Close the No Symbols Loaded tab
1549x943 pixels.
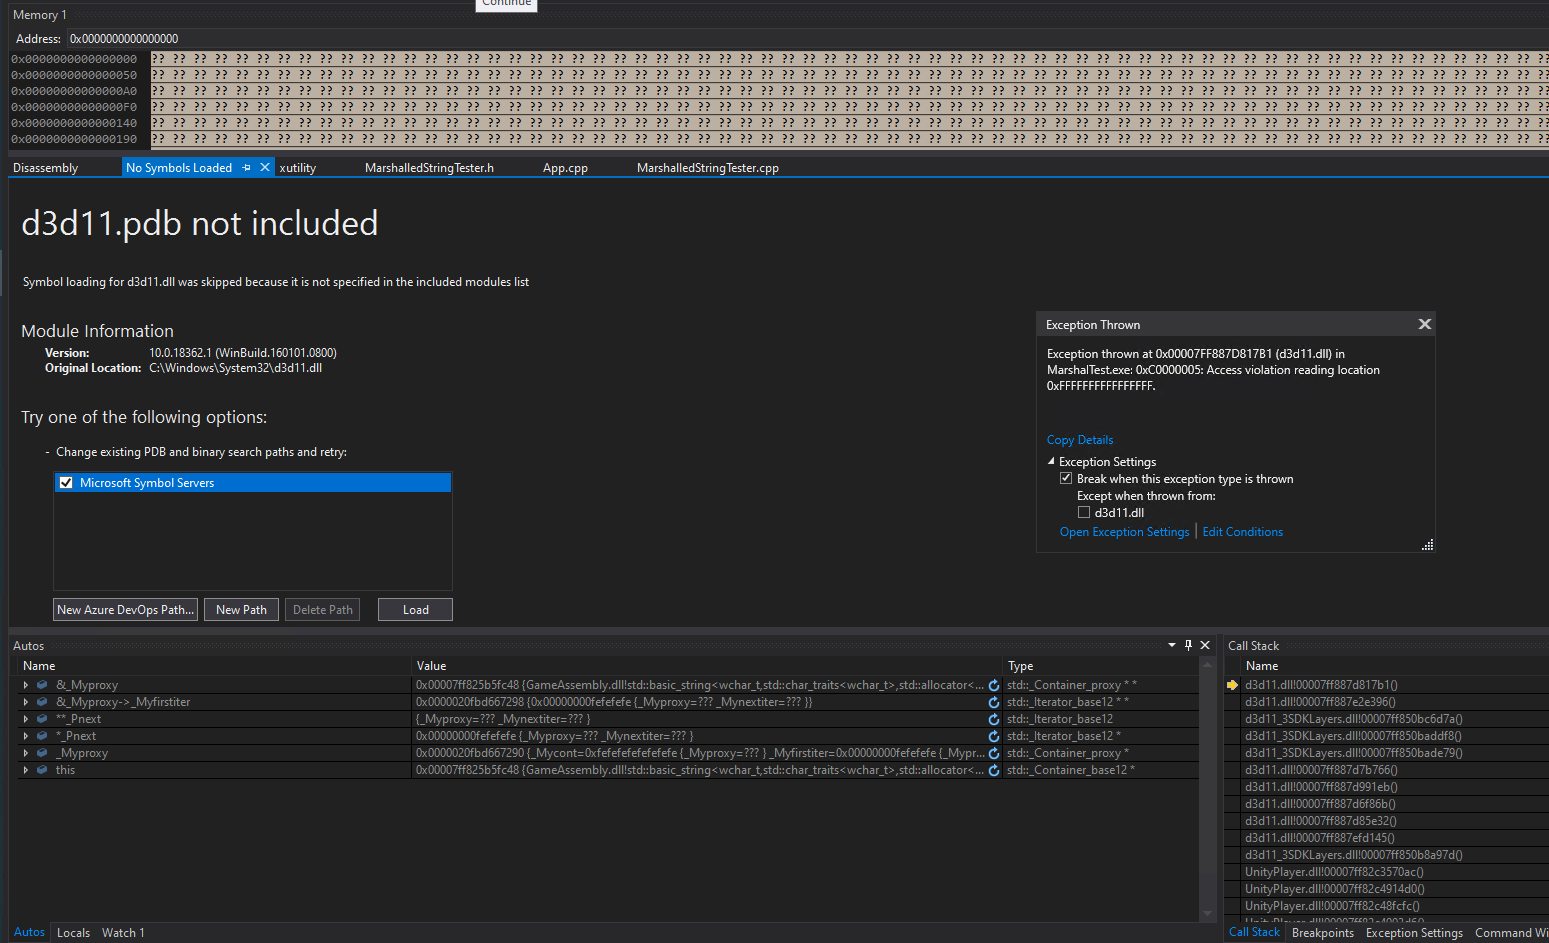(265, 168)
